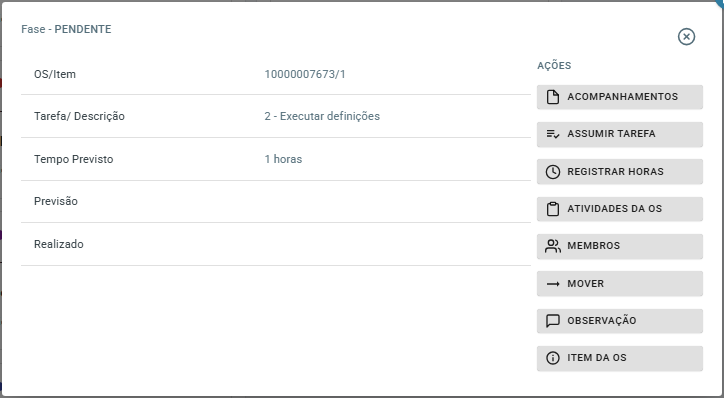
Task: Click the task description Executar definições
Action: click(330, 116)
